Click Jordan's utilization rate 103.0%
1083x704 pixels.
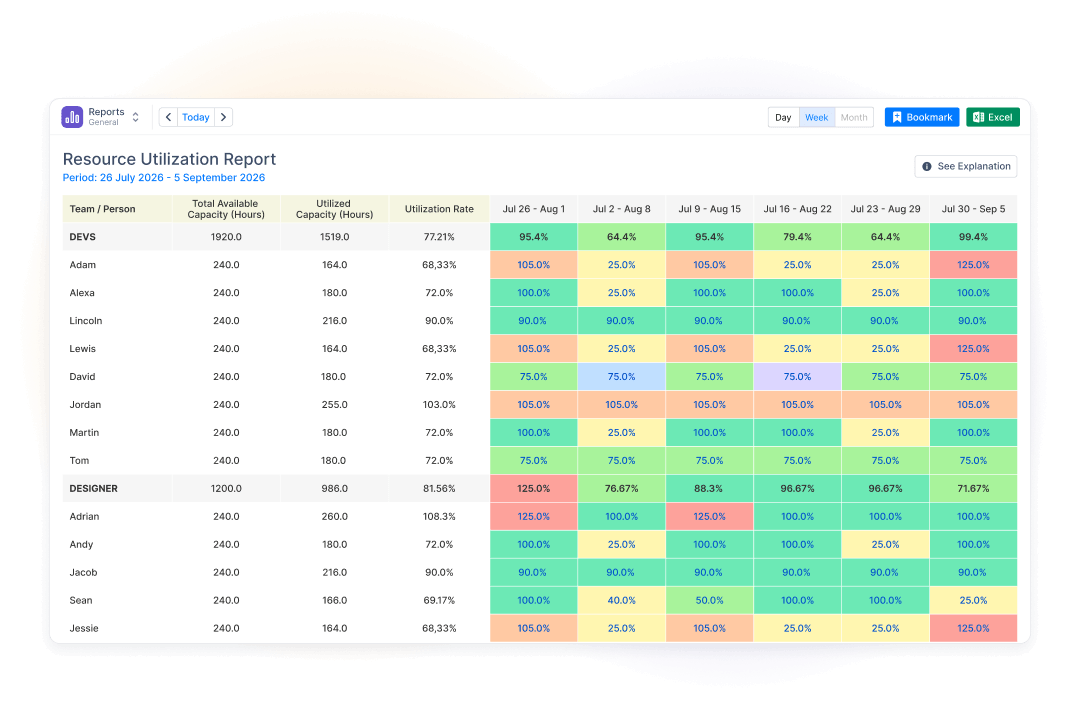(x=439, y=405)
